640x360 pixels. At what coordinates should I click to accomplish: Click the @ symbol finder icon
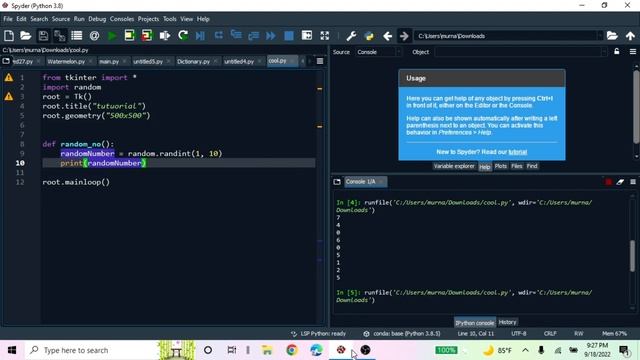pos(94,36)
